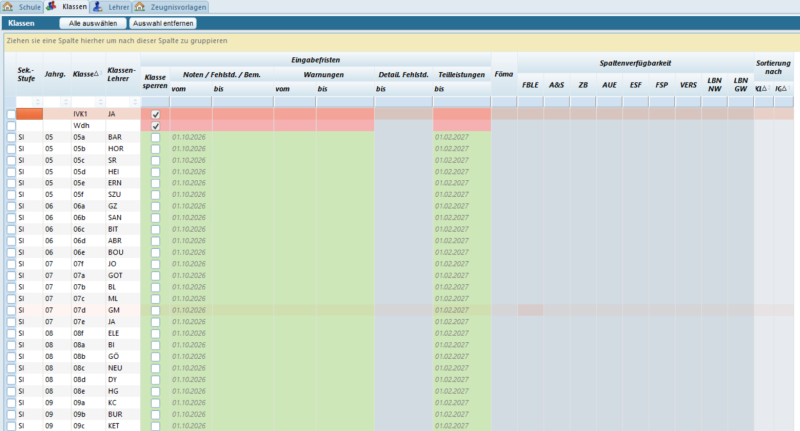
Task: Toggle Klasse sperren for class 08a
Action: [156, 345]
